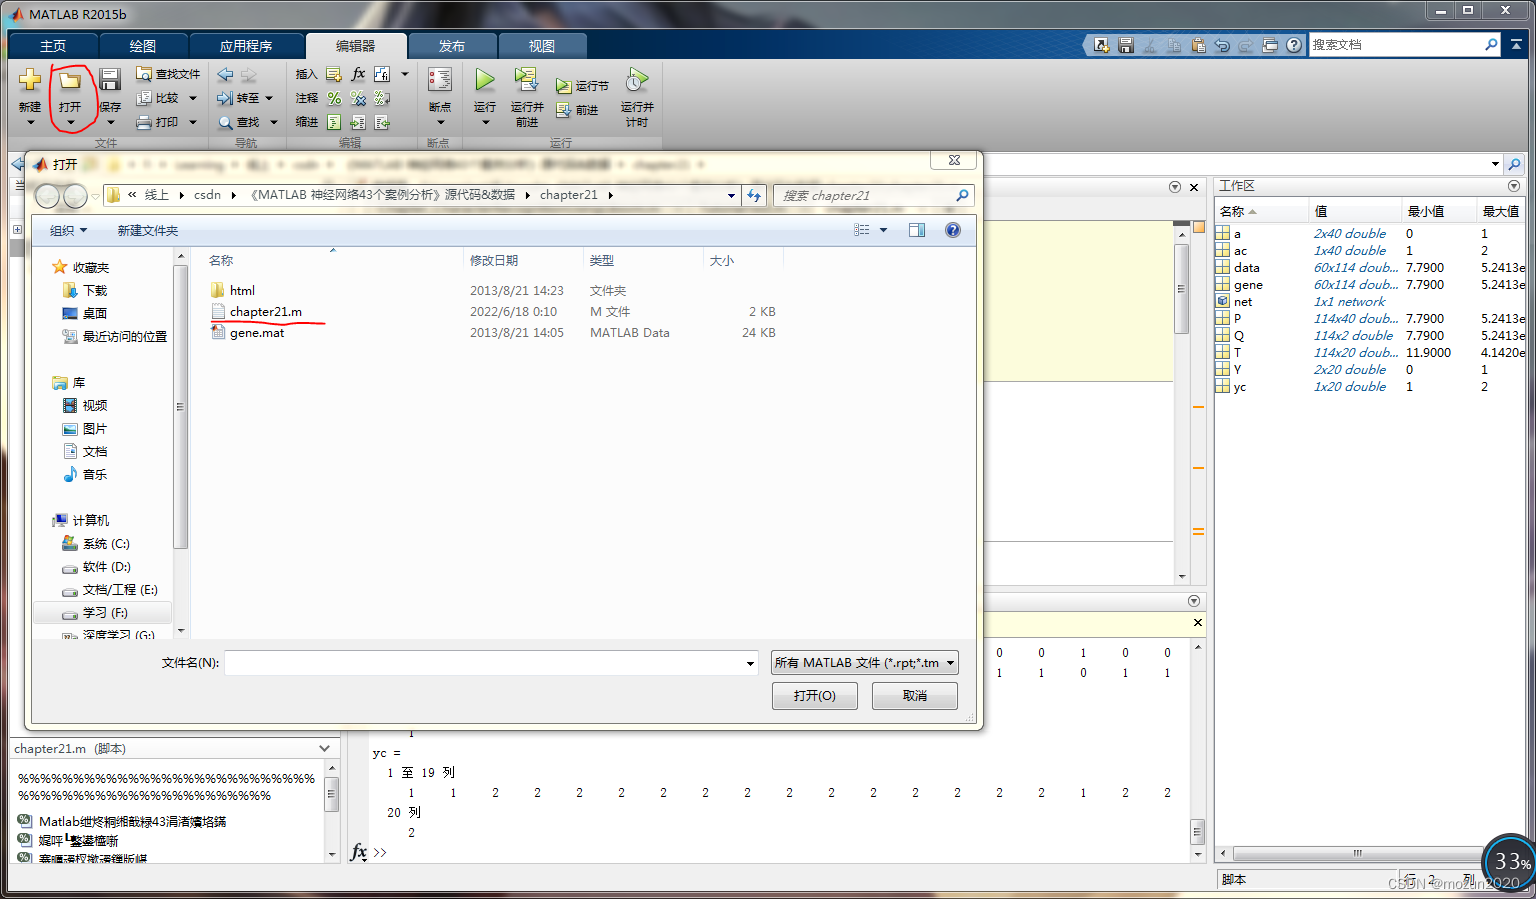This screenshot has width=1536, height=899.
Task: Click the smart indent icon next to 缩进
Action: click(334, 122)
